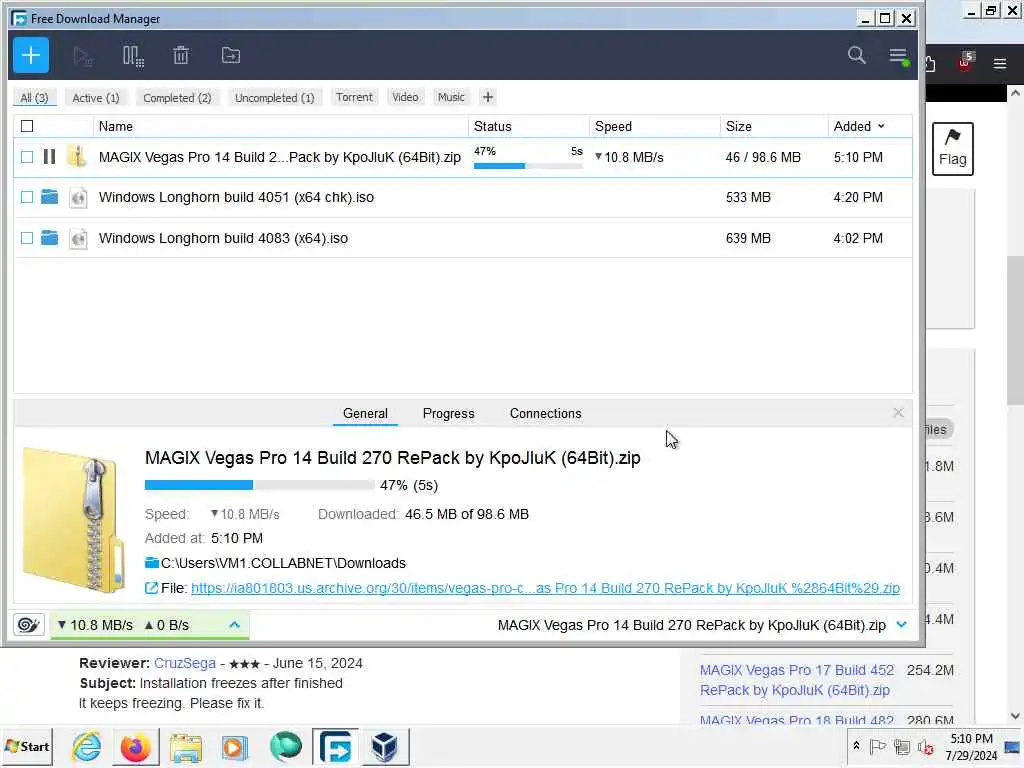Viewport: 1024px width, 768px height.
Task: Click the move to folder toolbar icon
Action: [x=231, y=56]
